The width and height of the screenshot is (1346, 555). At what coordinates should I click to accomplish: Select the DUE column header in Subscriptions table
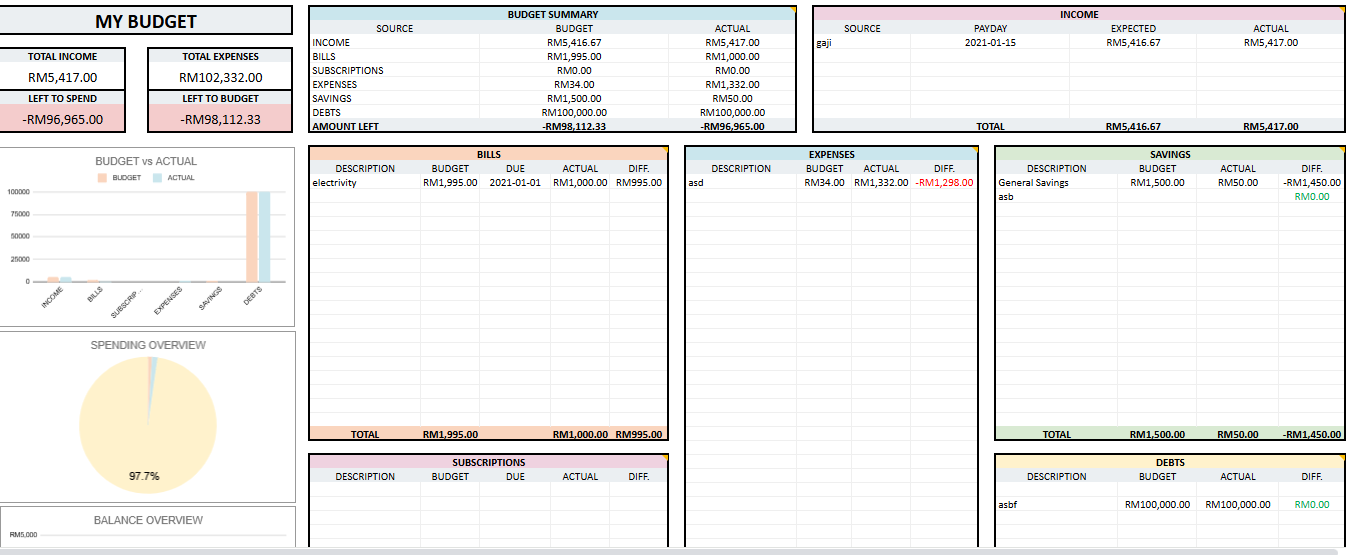(x=515, y=477)
